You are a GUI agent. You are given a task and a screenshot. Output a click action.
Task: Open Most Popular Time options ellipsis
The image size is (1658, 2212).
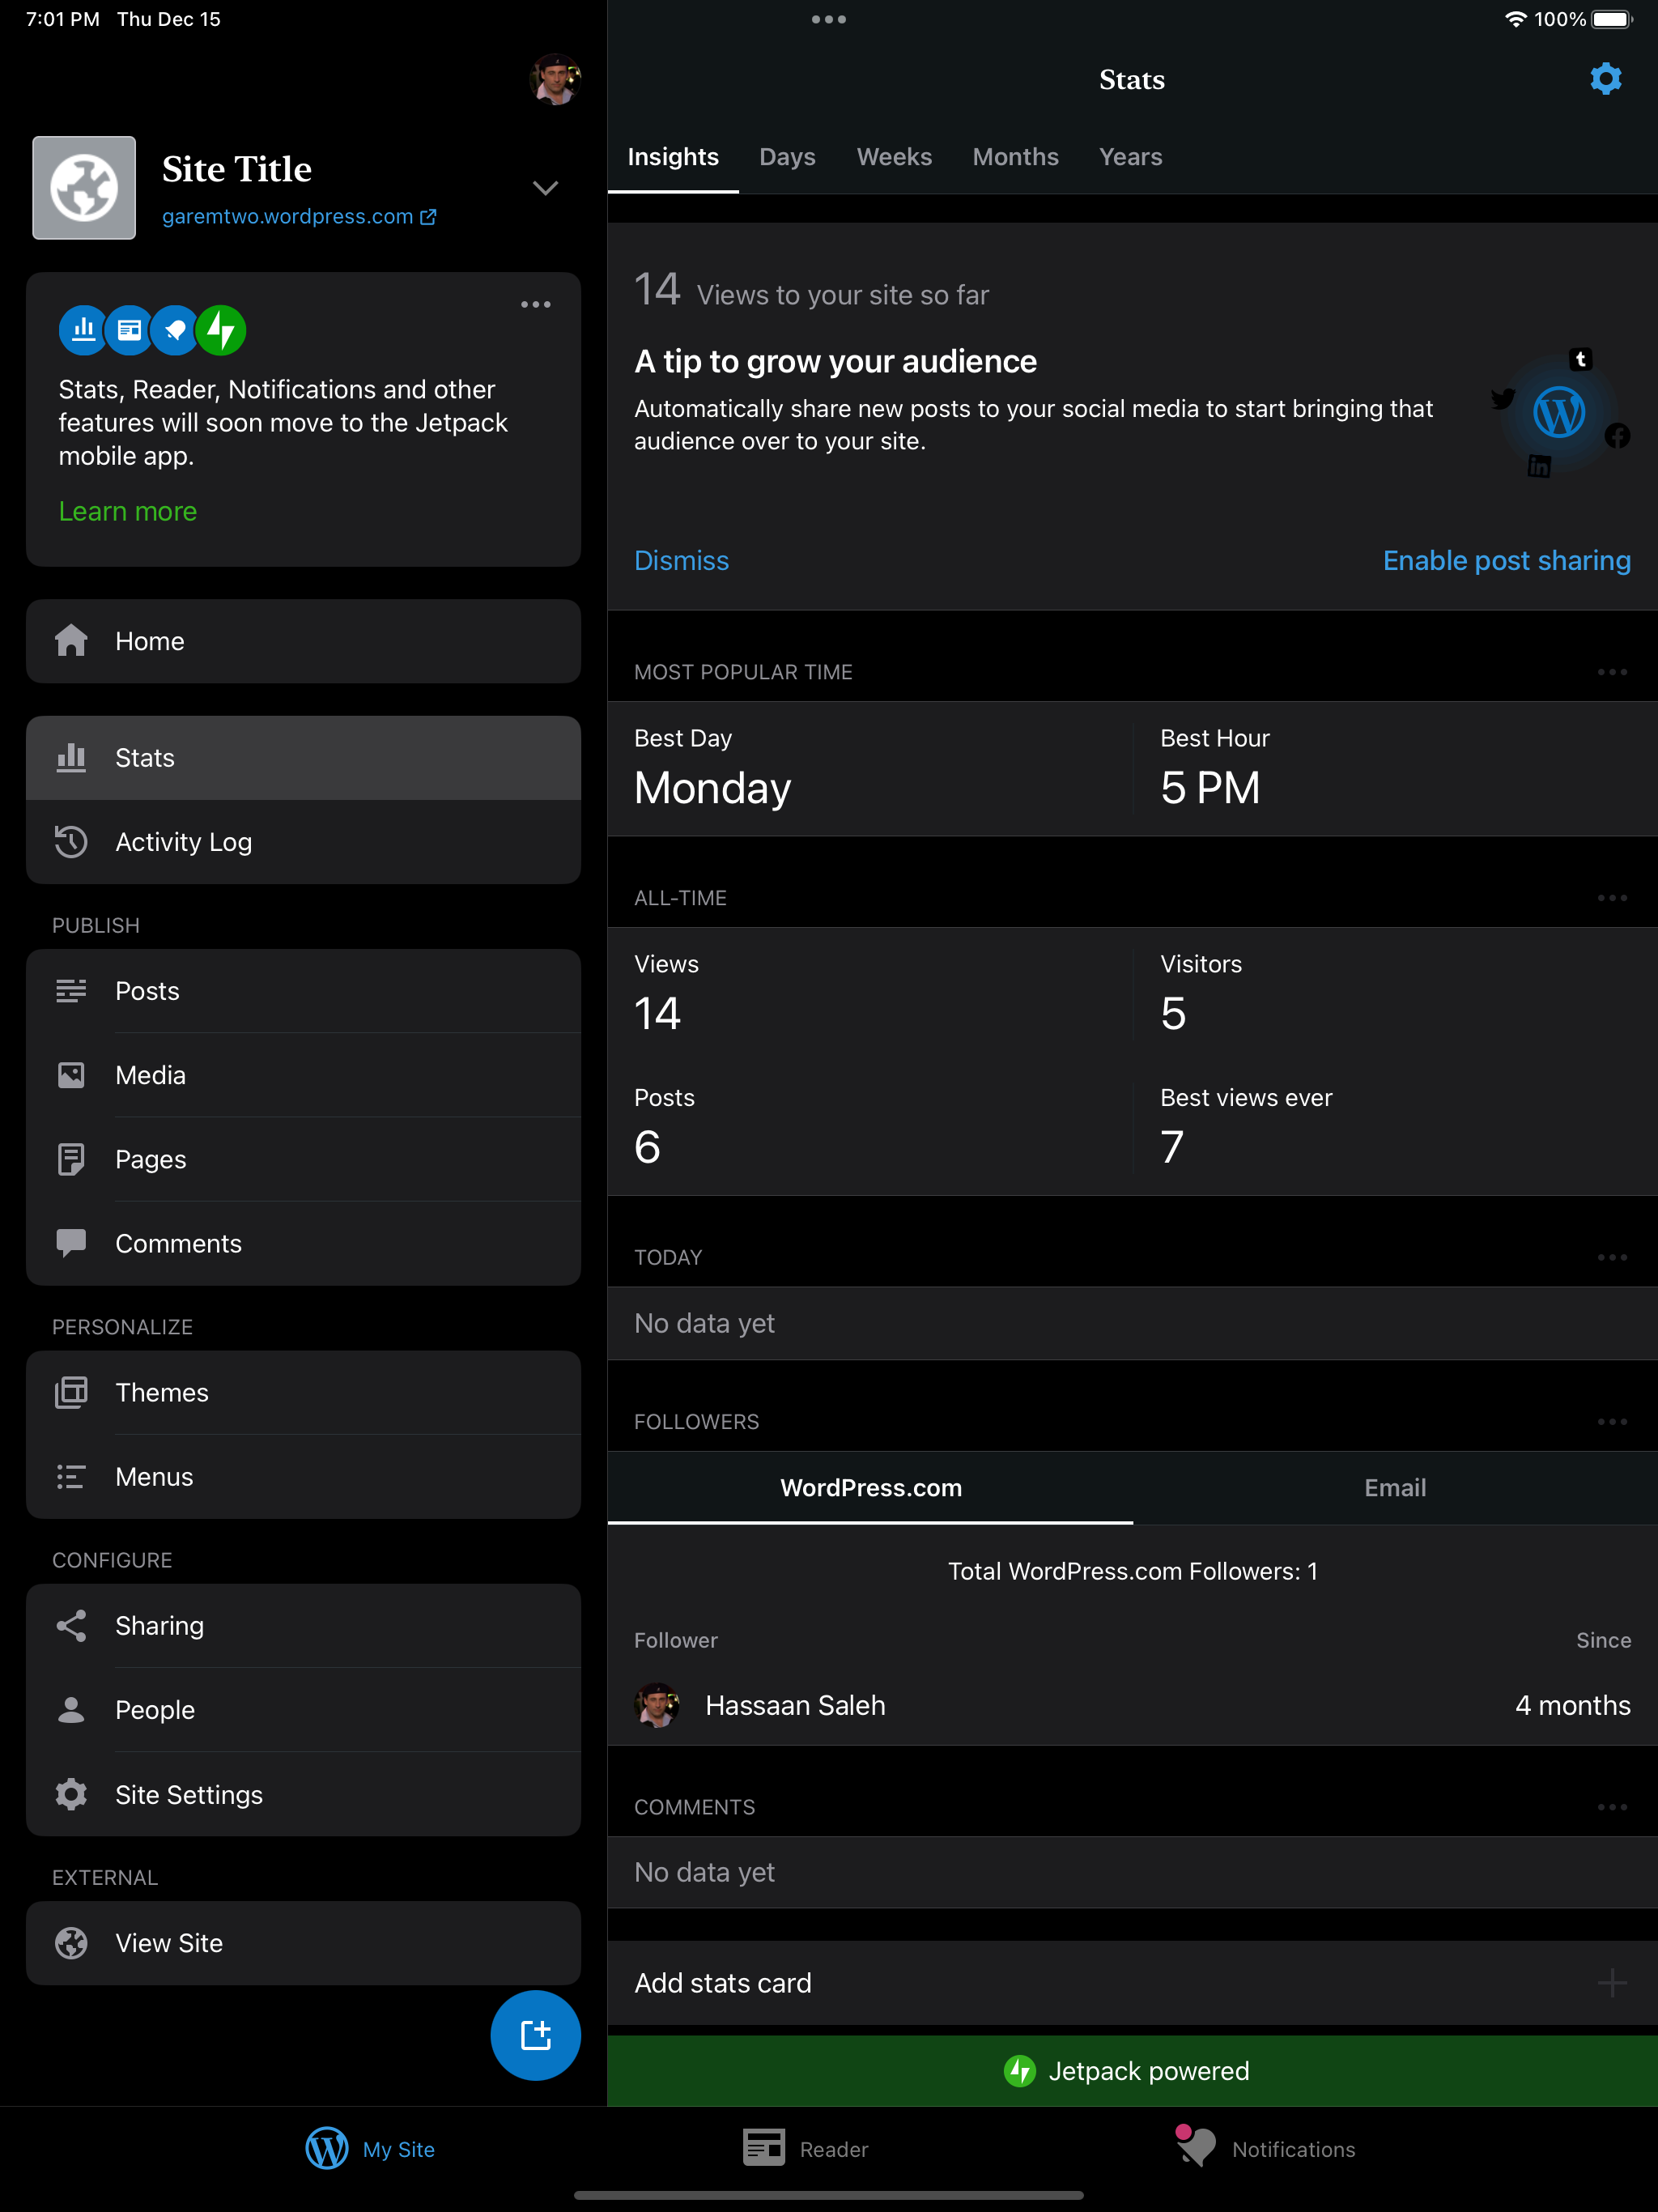click(1611, 672)
